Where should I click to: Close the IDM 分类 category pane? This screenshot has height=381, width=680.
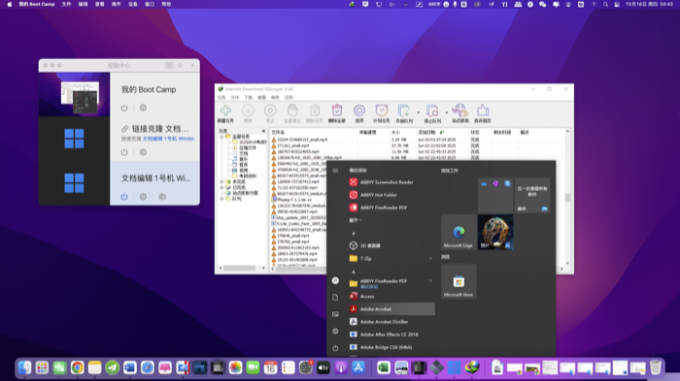[x=263, y=131]
